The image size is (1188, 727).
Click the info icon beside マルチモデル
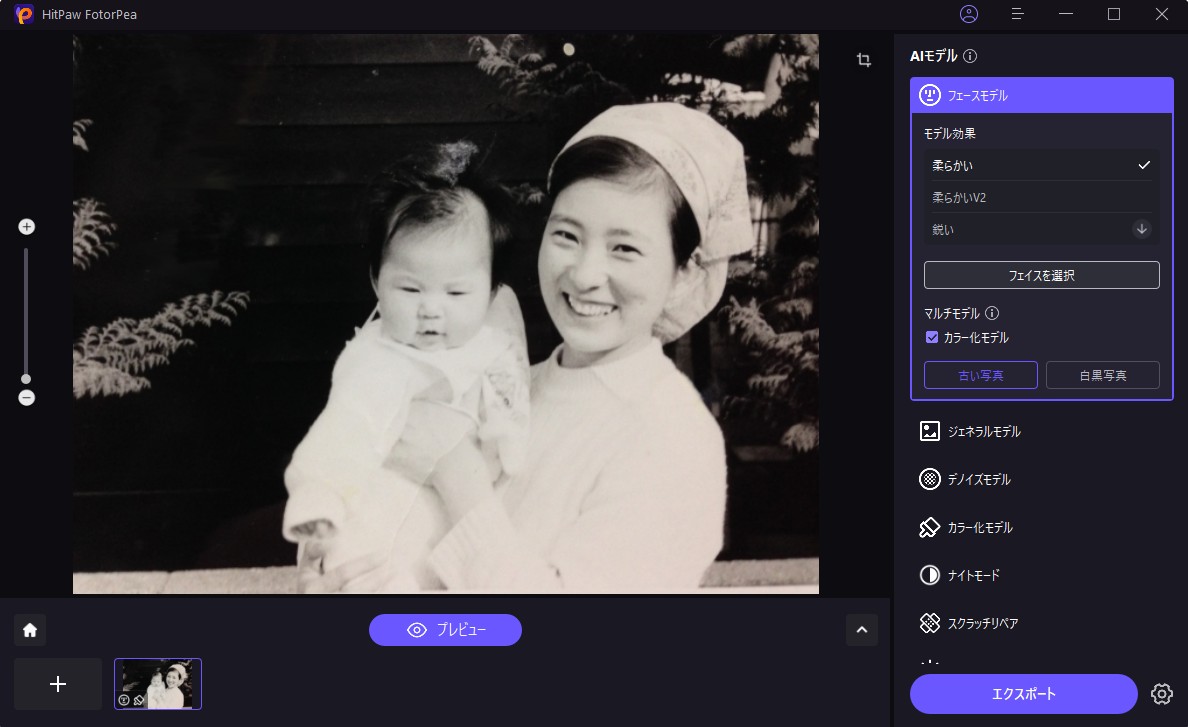(992, 314)
